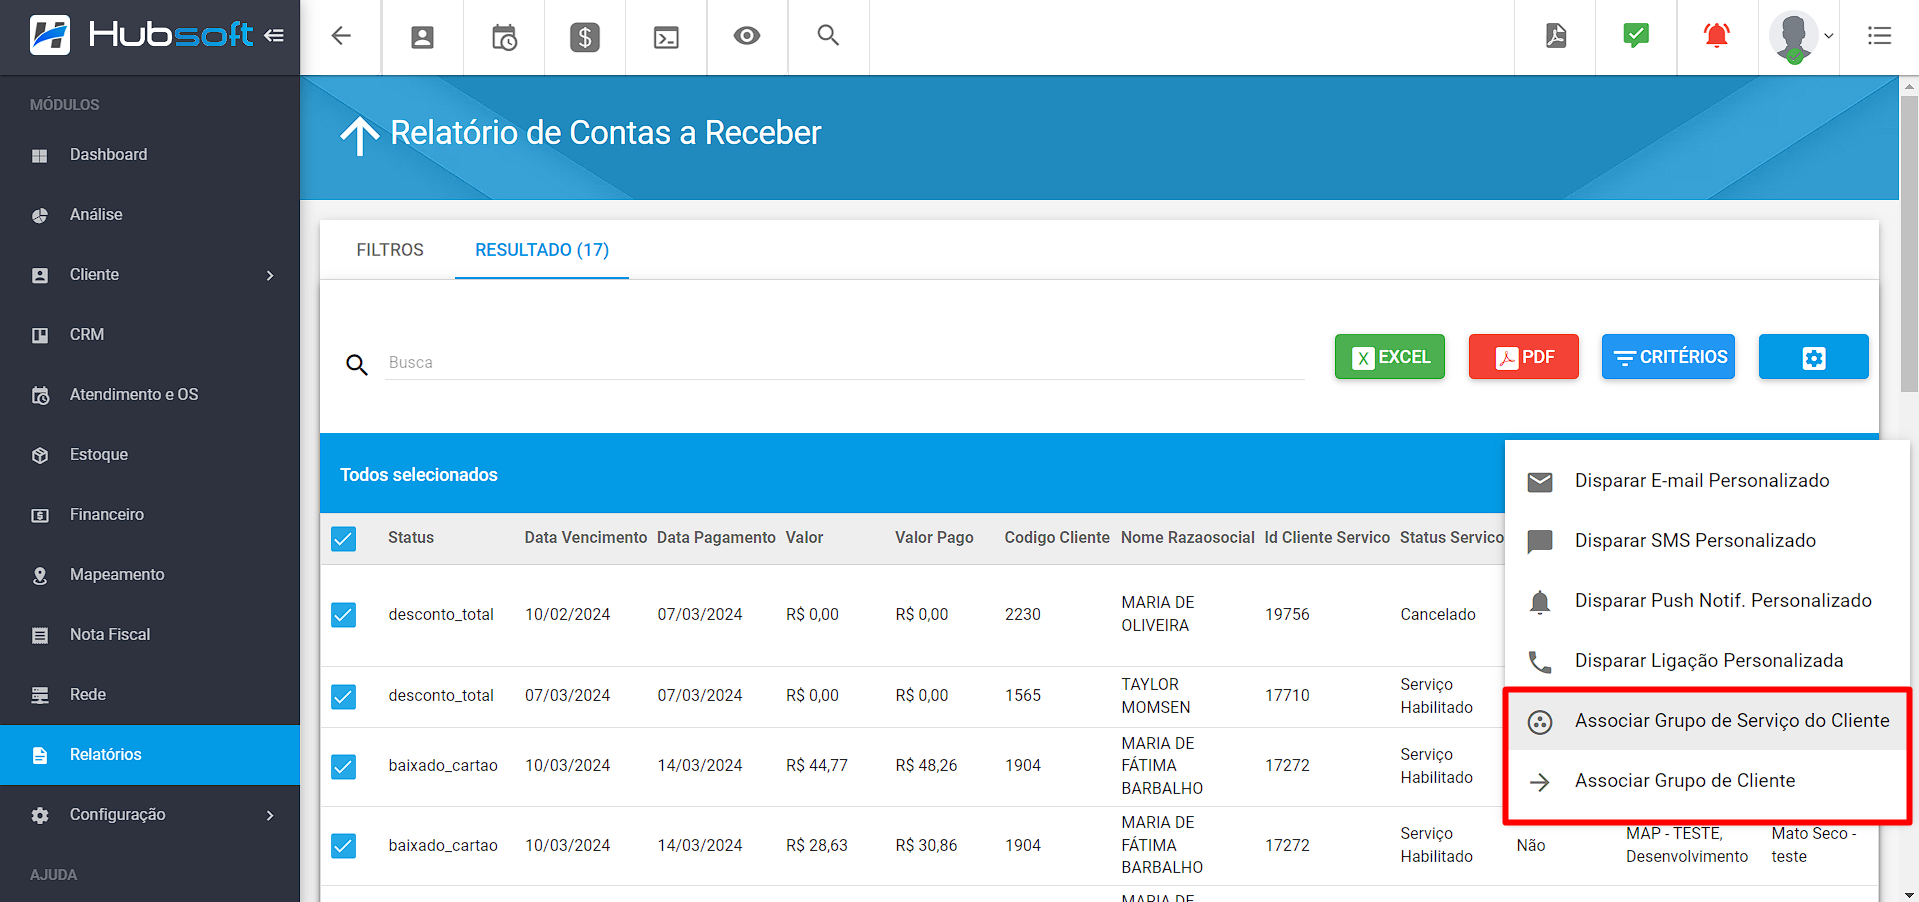This screenshot has width=1919, height=902.
Task: Click the CRITÉRIOS button
Action: [1668, 357]
